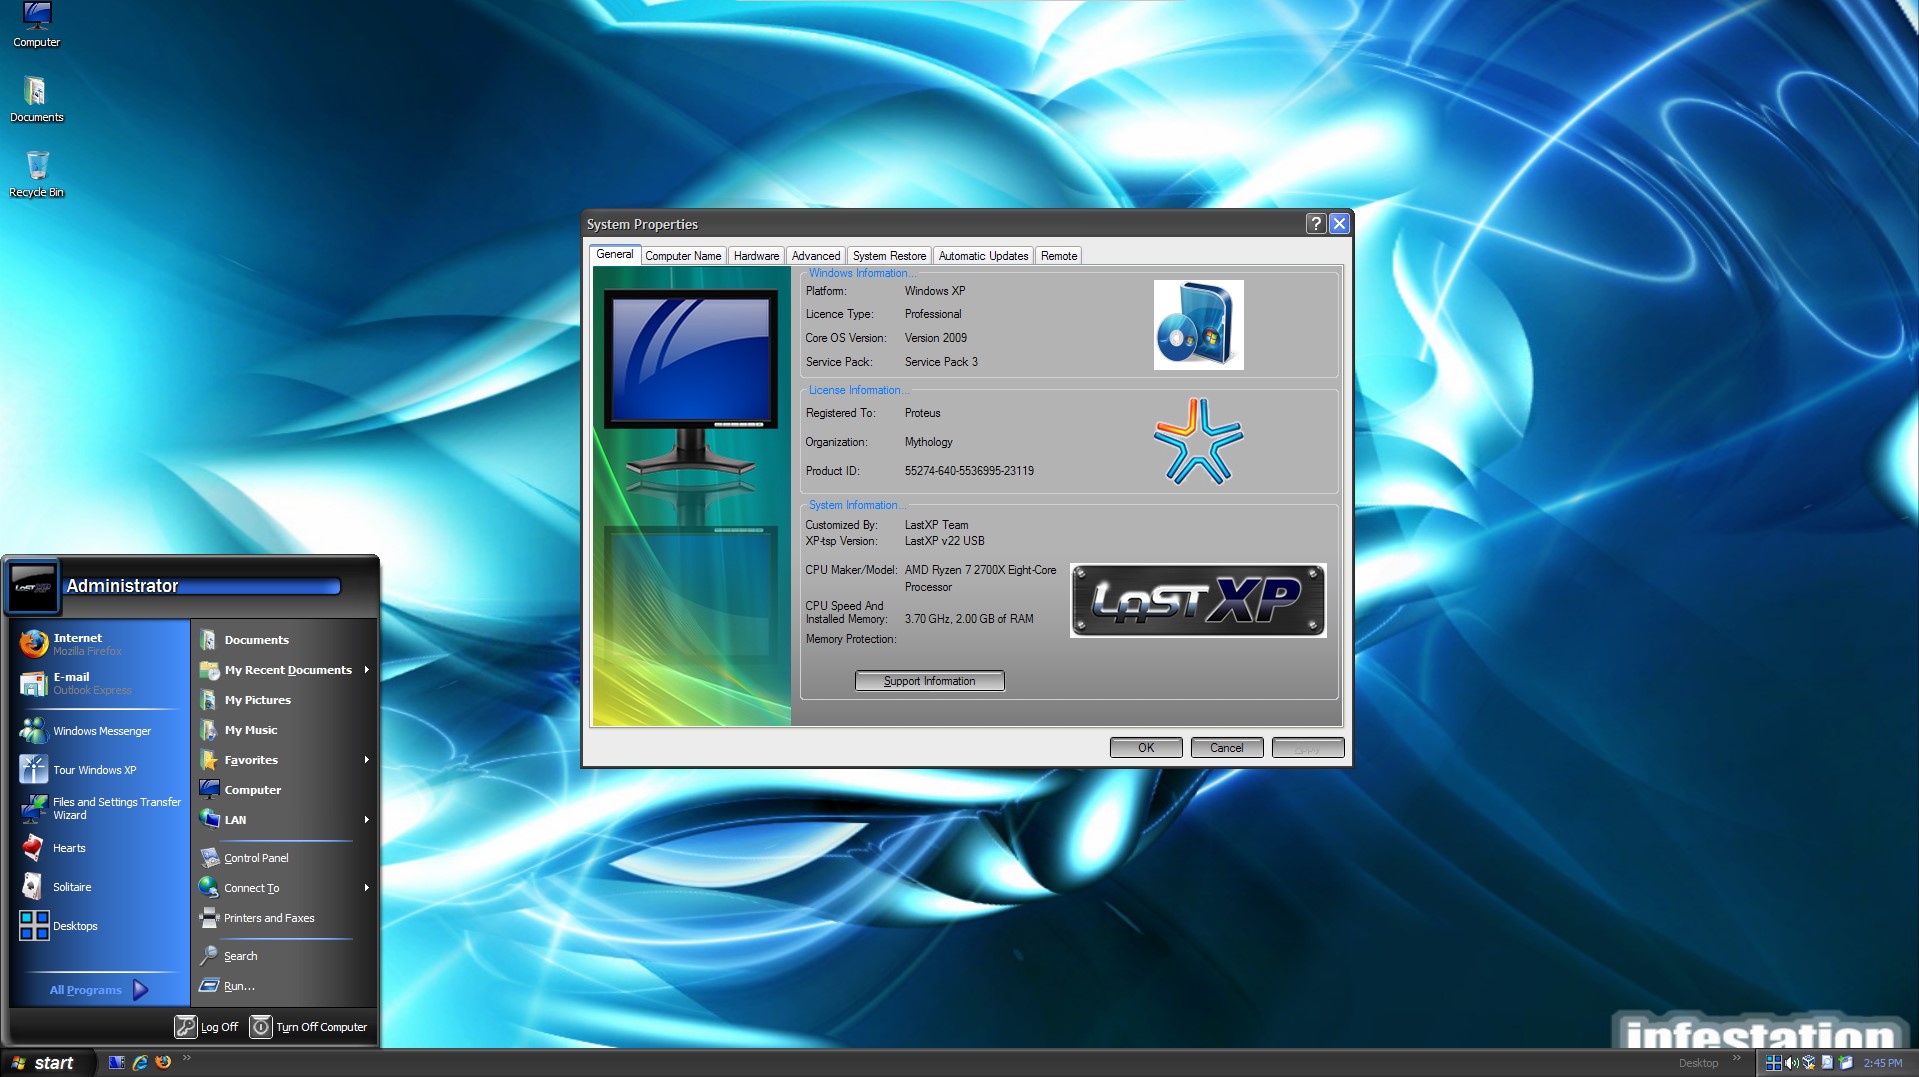Click the Desktop toolbar label

[x=1698, y=1063]
